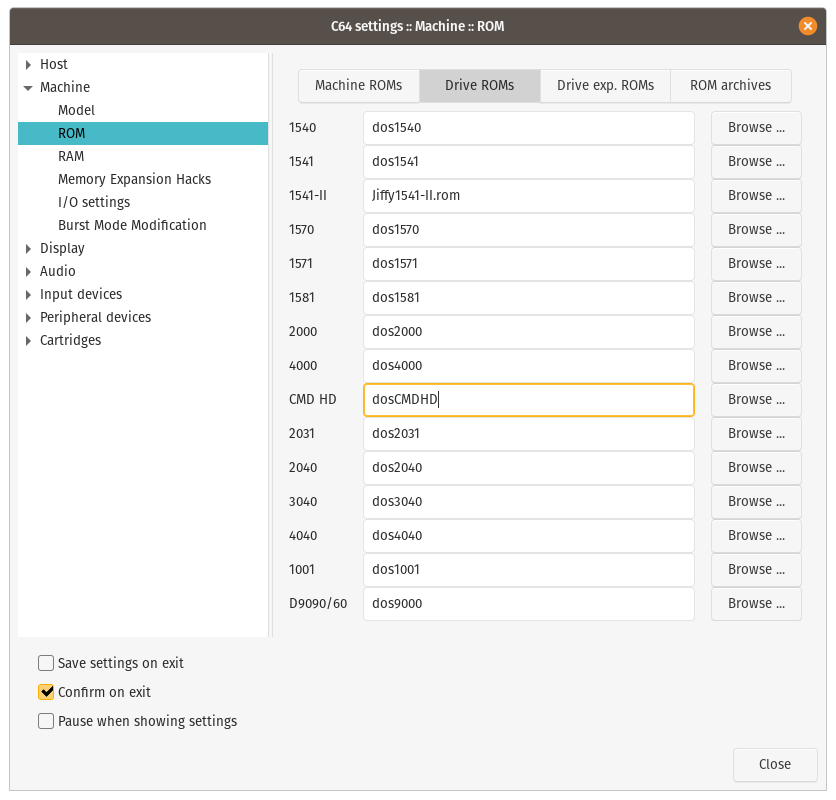Select ROM in the Machine tree

[x=71, y=133]
